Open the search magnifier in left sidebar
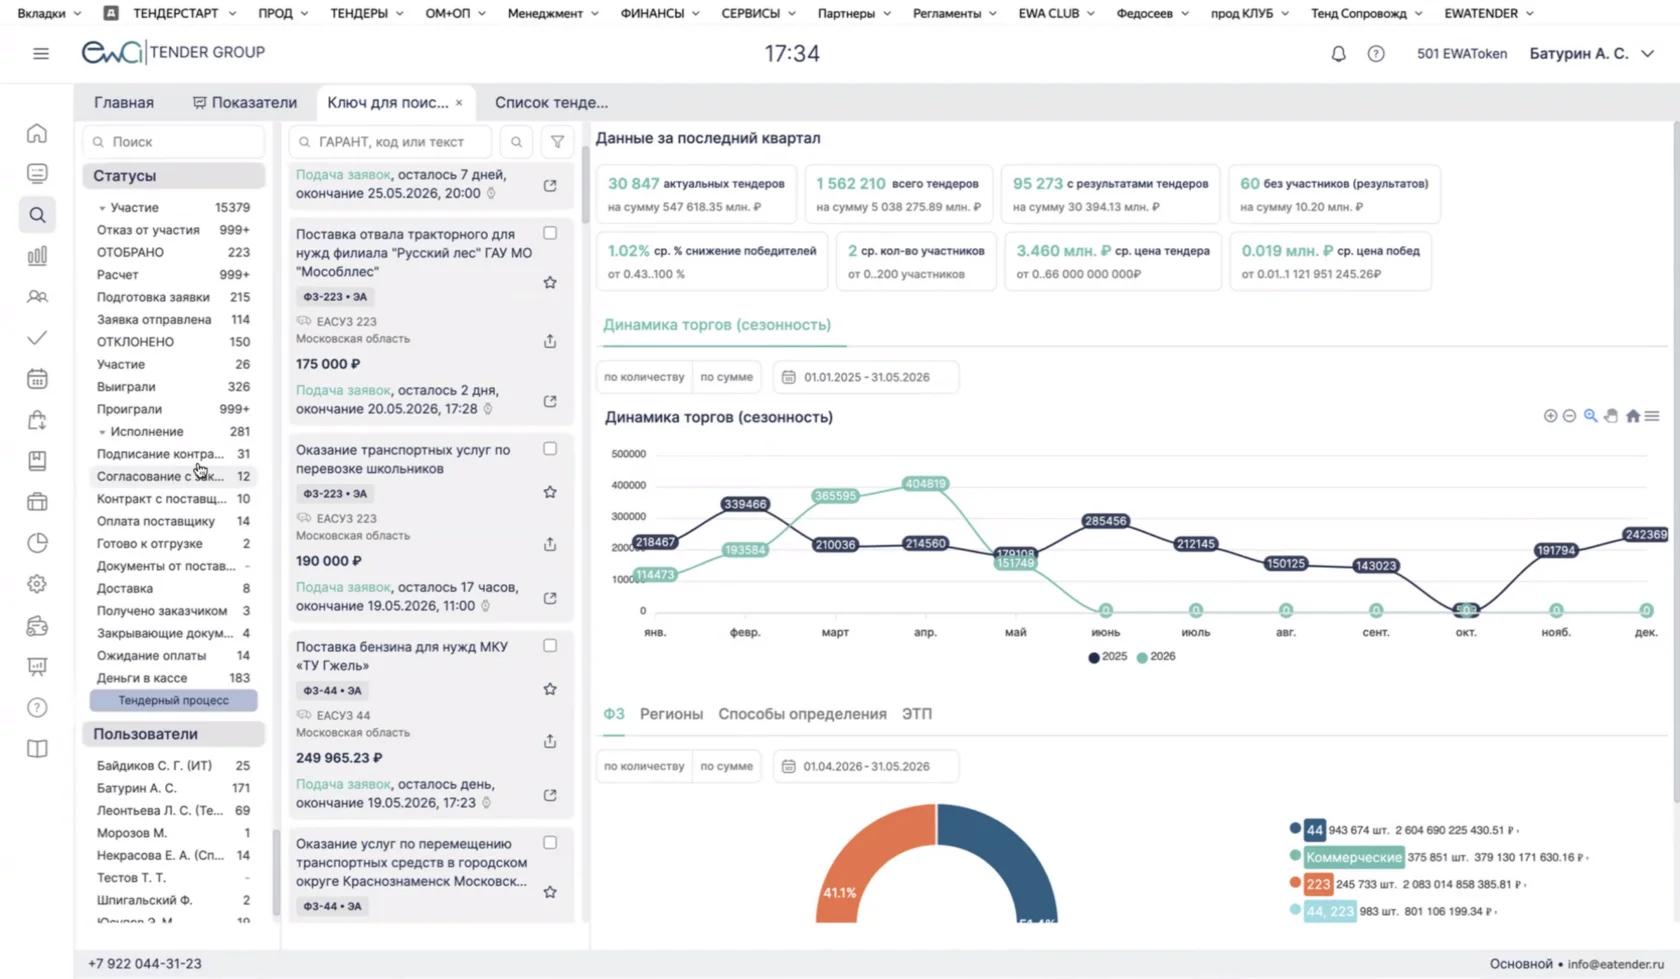 click(x=37, y=215)
